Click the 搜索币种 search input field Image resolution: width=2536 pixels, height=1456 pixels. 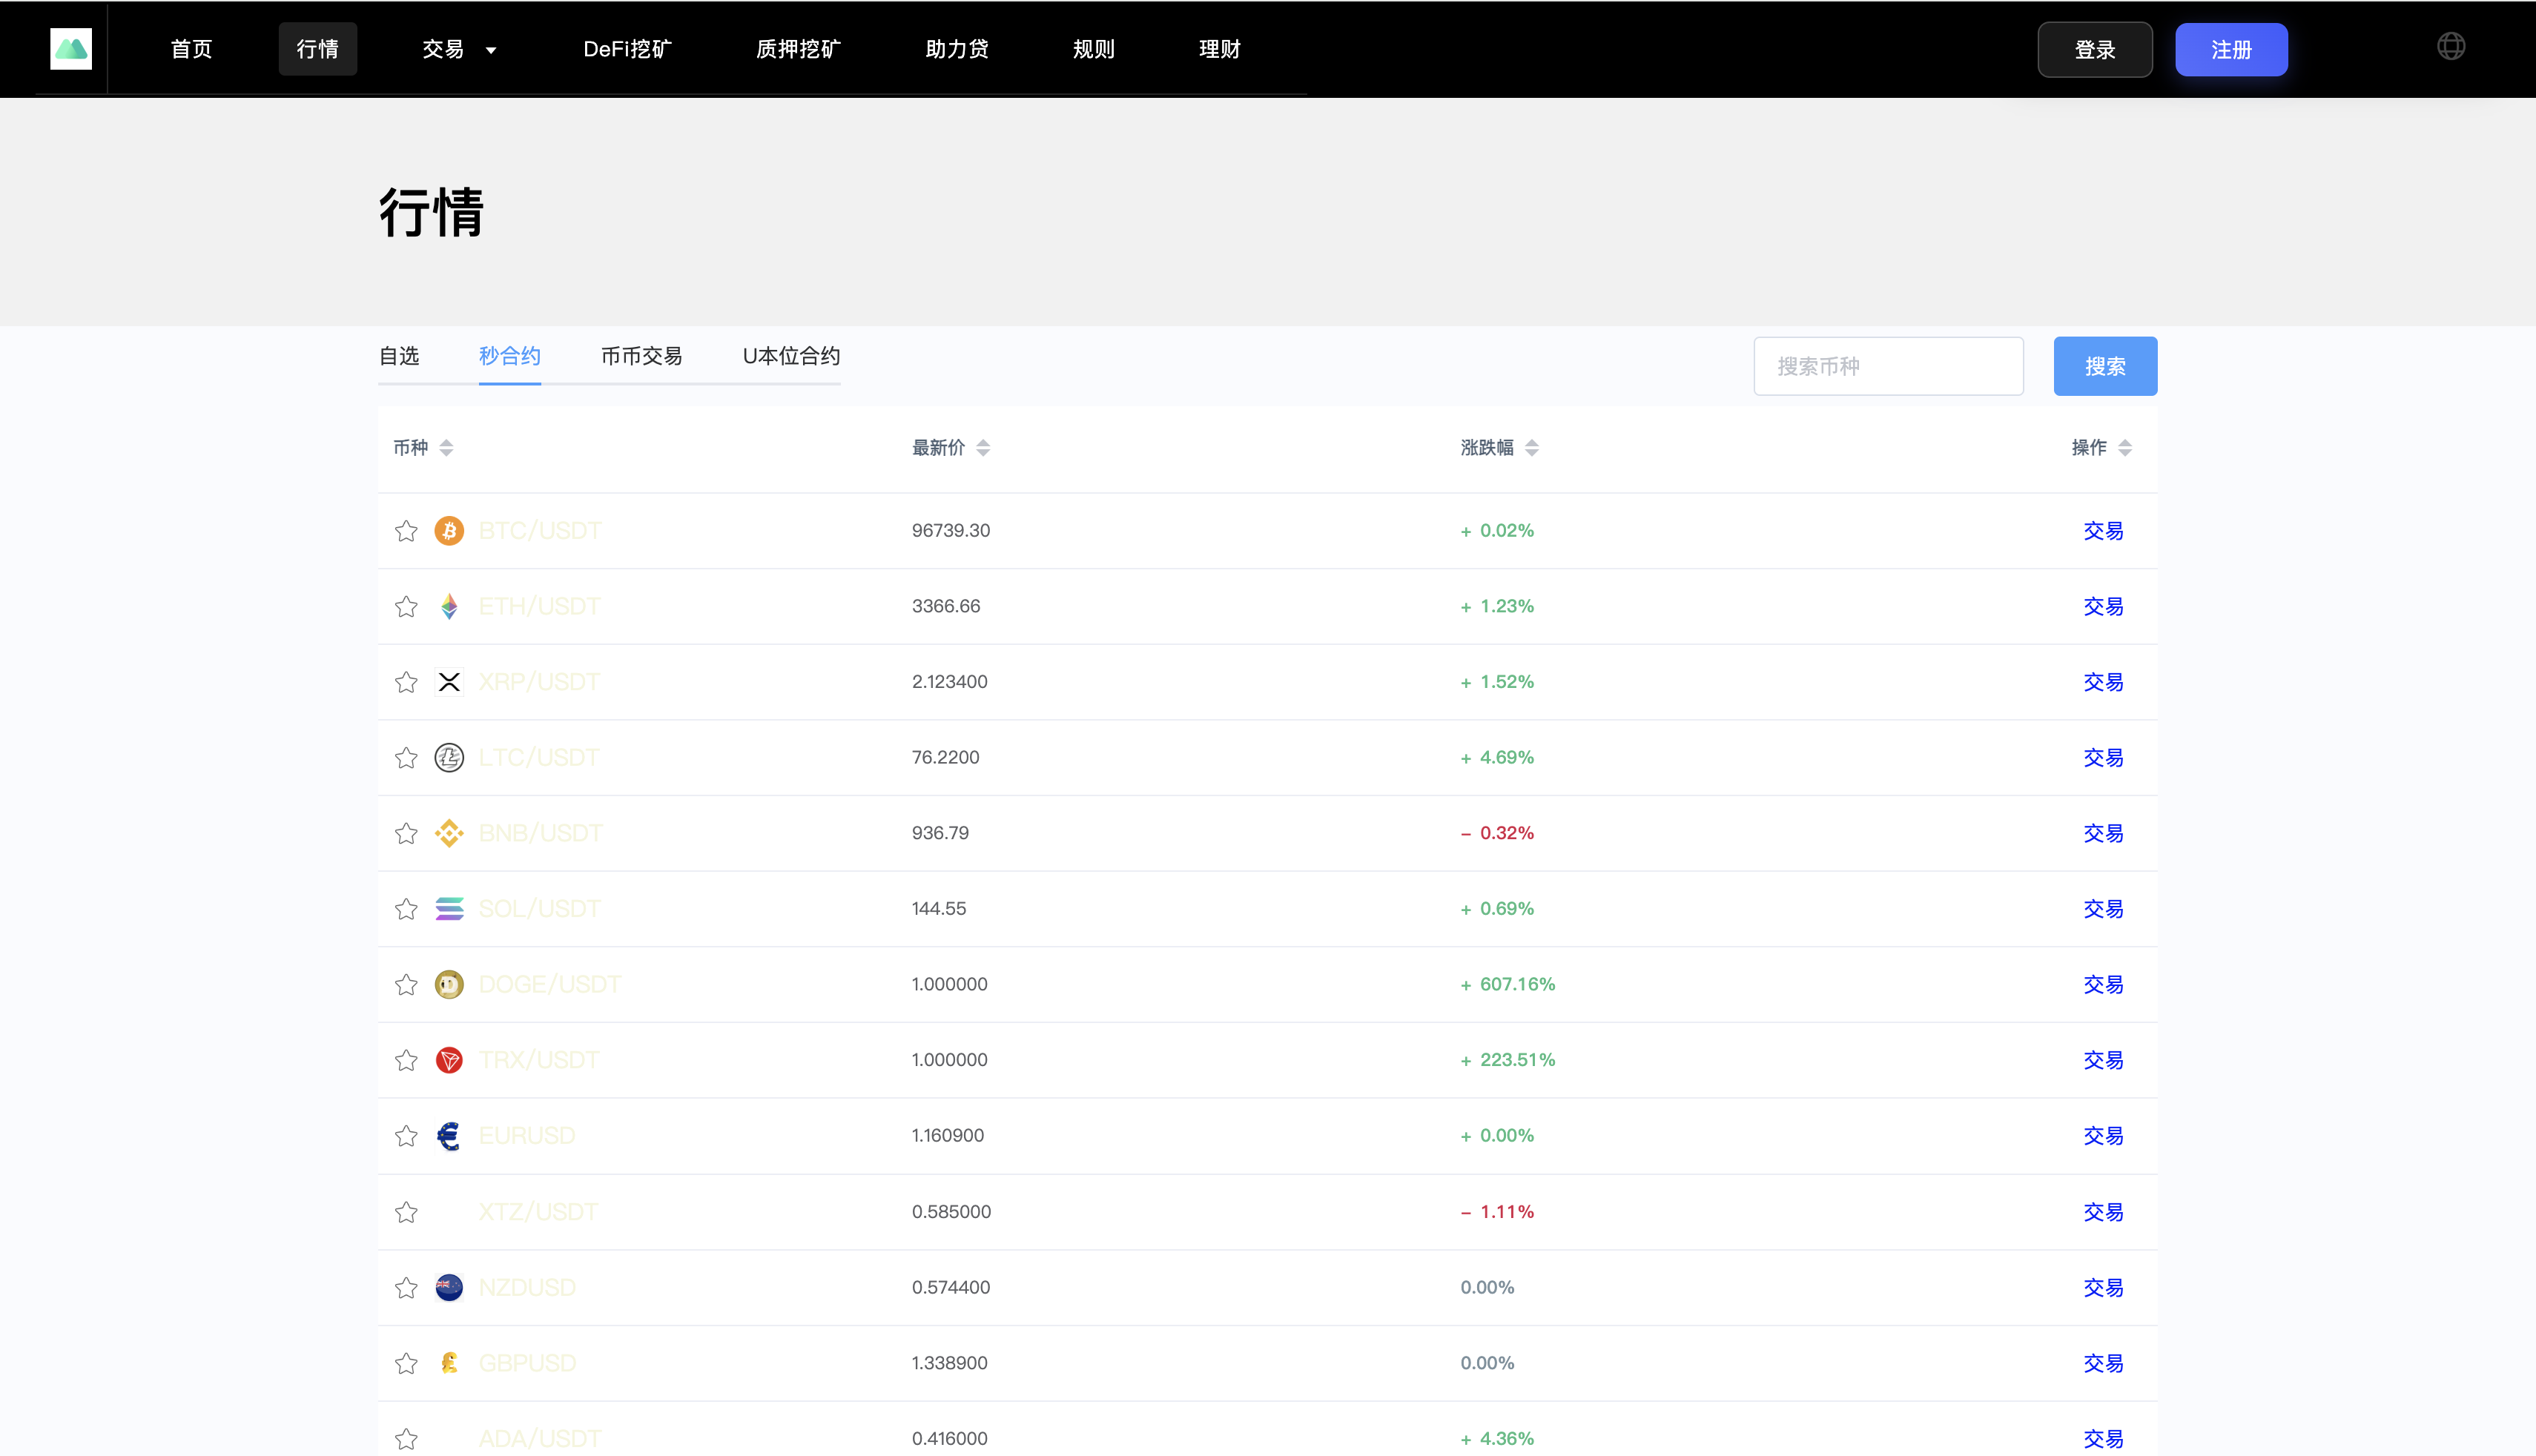pyautogui.click(x=1887, y=366)
